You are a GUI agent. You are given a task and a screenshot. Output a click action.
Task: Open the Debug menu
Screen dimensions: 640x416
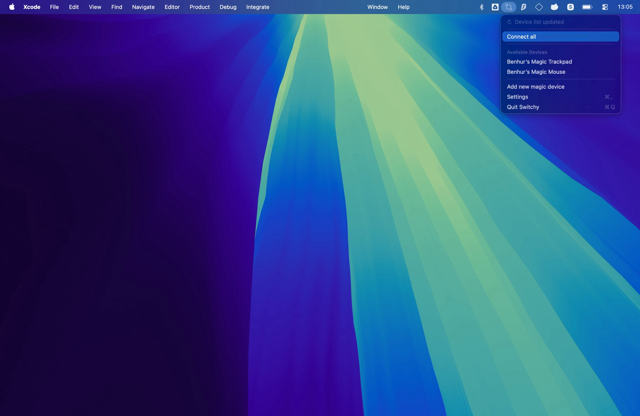pos(228,7)
